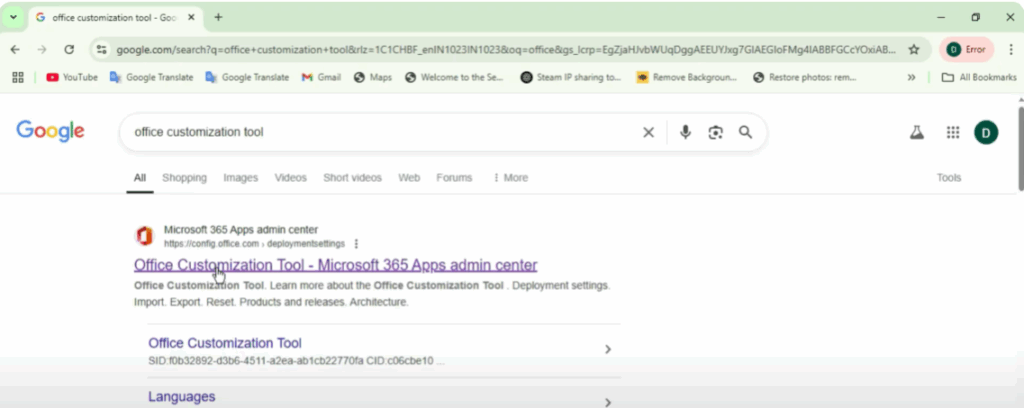Click the page vertical scrollbar
Image resolution: width=1024 pixels, height=408 pixels.
[x=1020, y=147]
